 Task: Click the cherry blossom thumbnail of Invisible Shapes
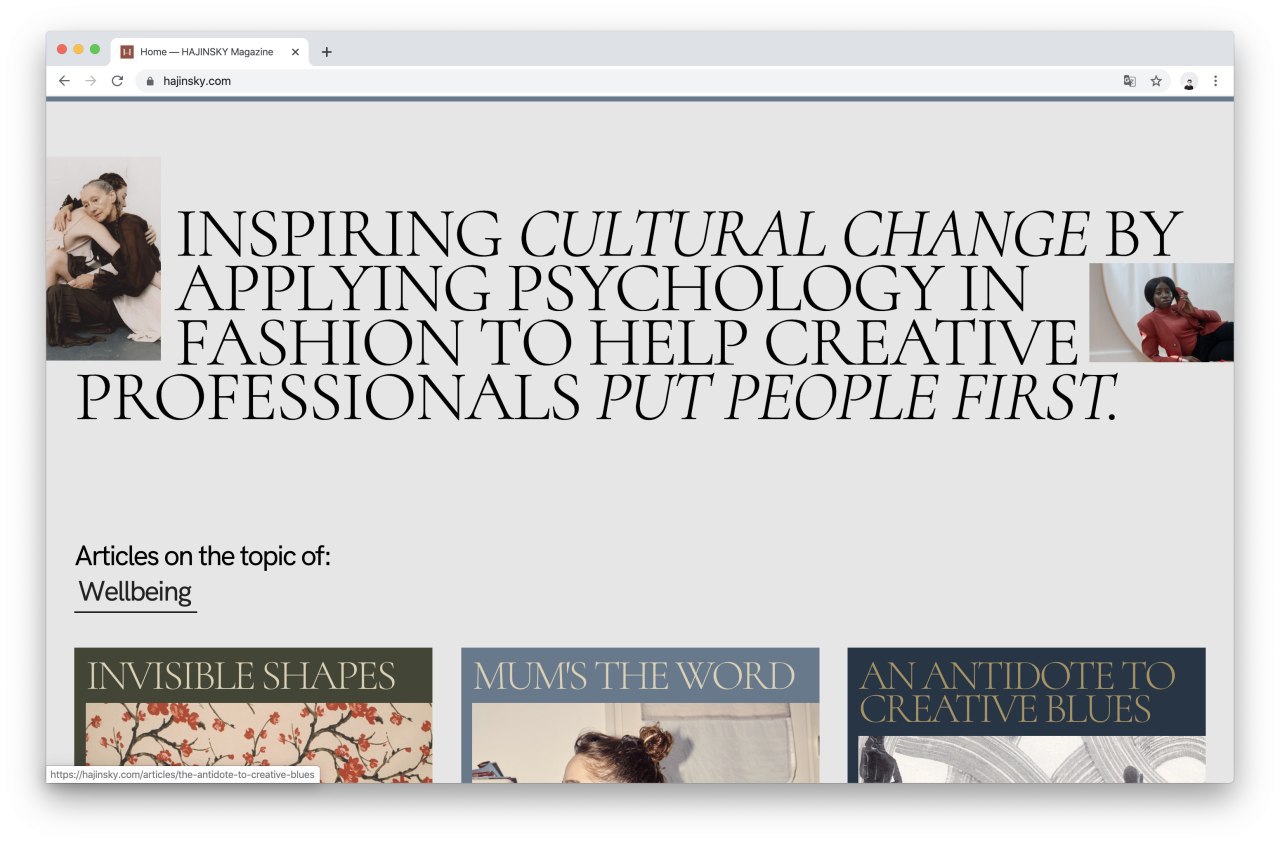259,743
